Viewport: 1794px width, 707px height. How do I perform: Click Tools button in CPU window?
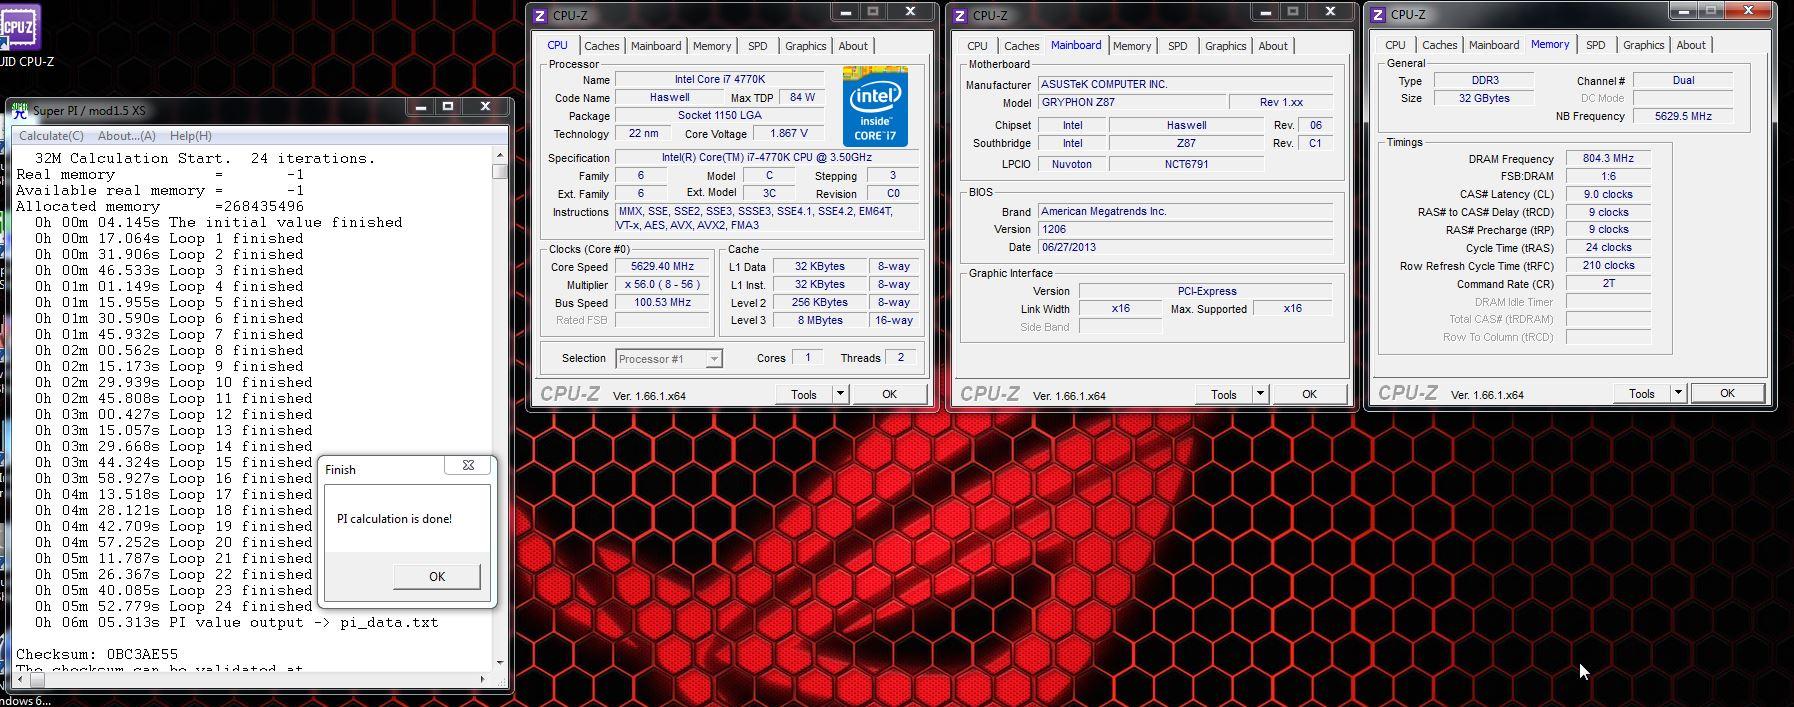click(804, 394)
